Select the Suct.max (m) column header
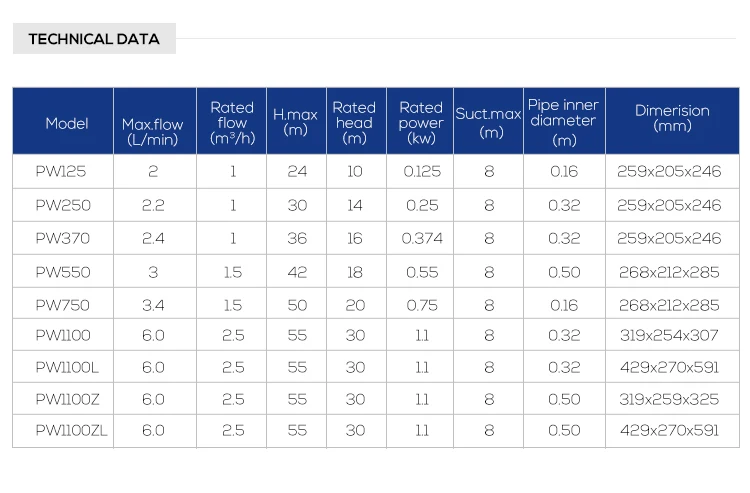Viewport: 750px width, 493px height. (489, 122)
